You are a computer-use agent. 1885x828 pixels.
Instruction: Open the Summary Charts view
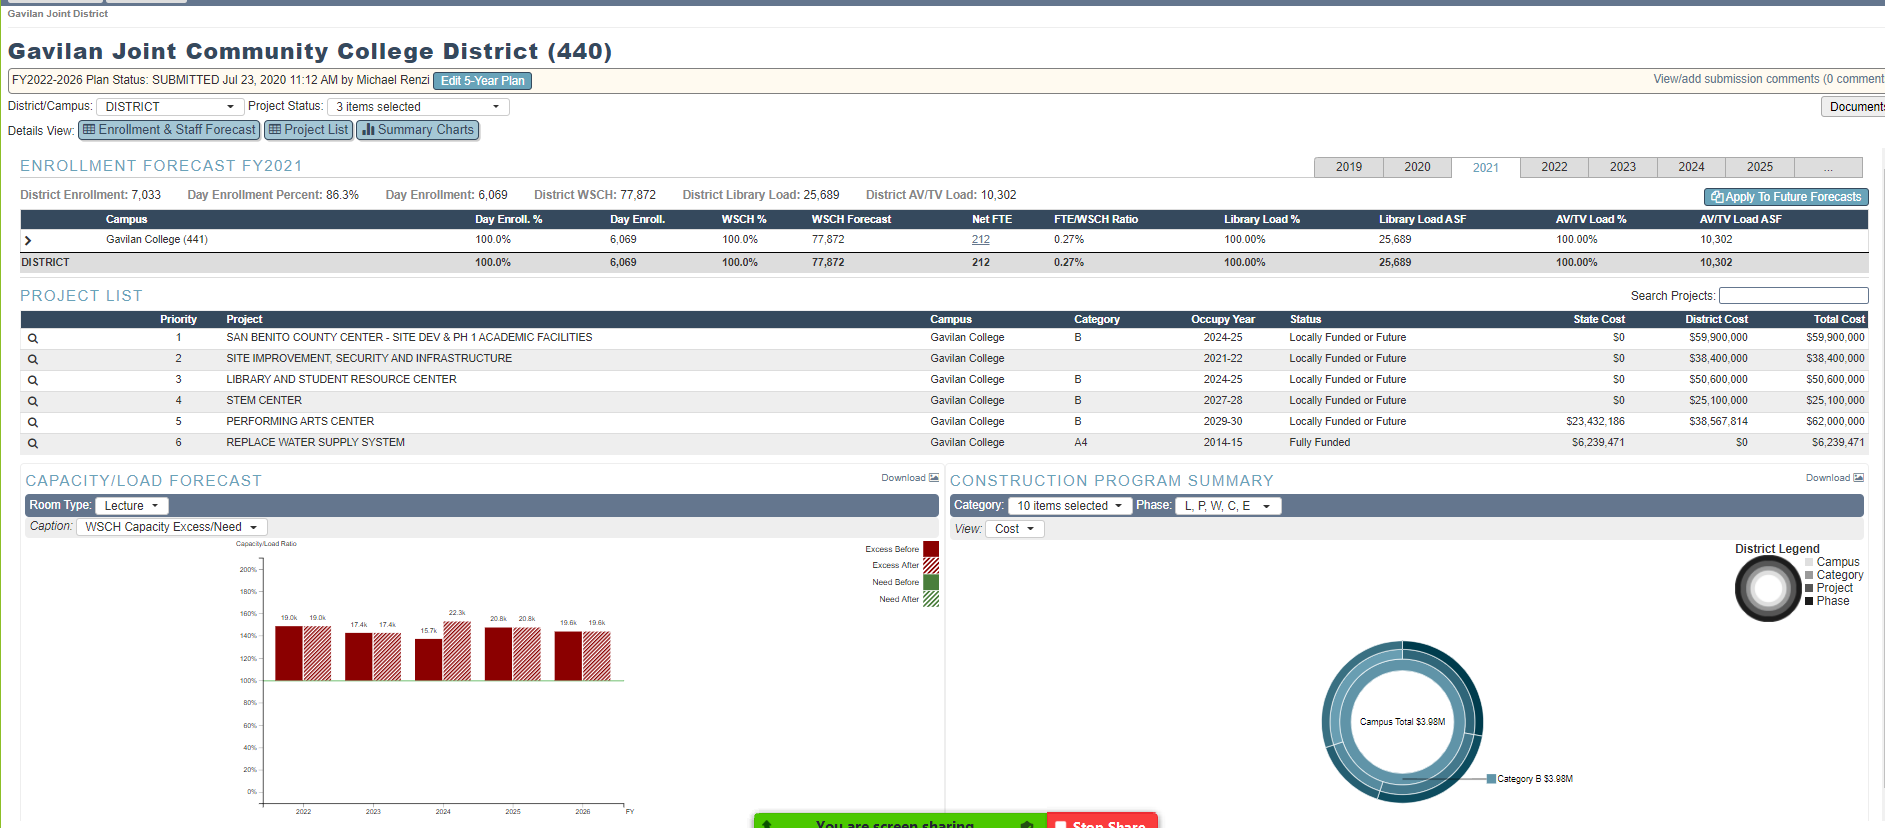pos(418,130)
